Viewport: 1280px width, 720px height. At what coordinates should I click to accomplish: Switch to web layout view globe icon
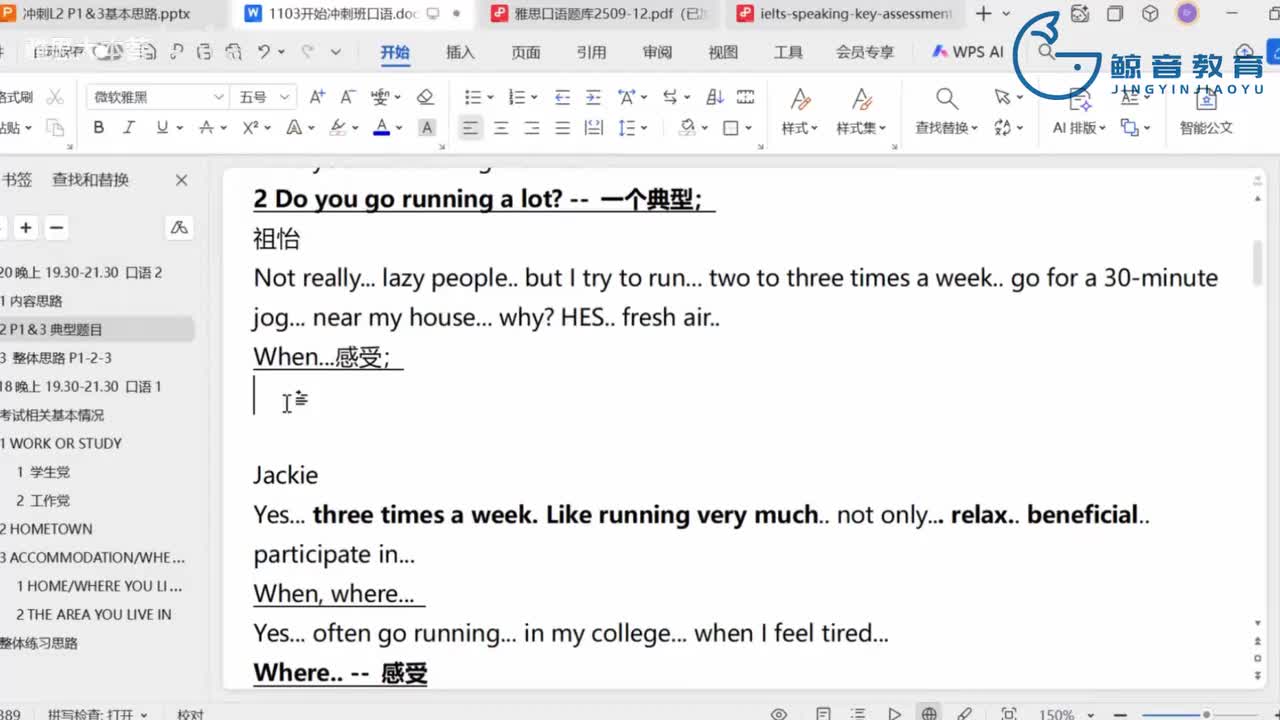point(929,714)
